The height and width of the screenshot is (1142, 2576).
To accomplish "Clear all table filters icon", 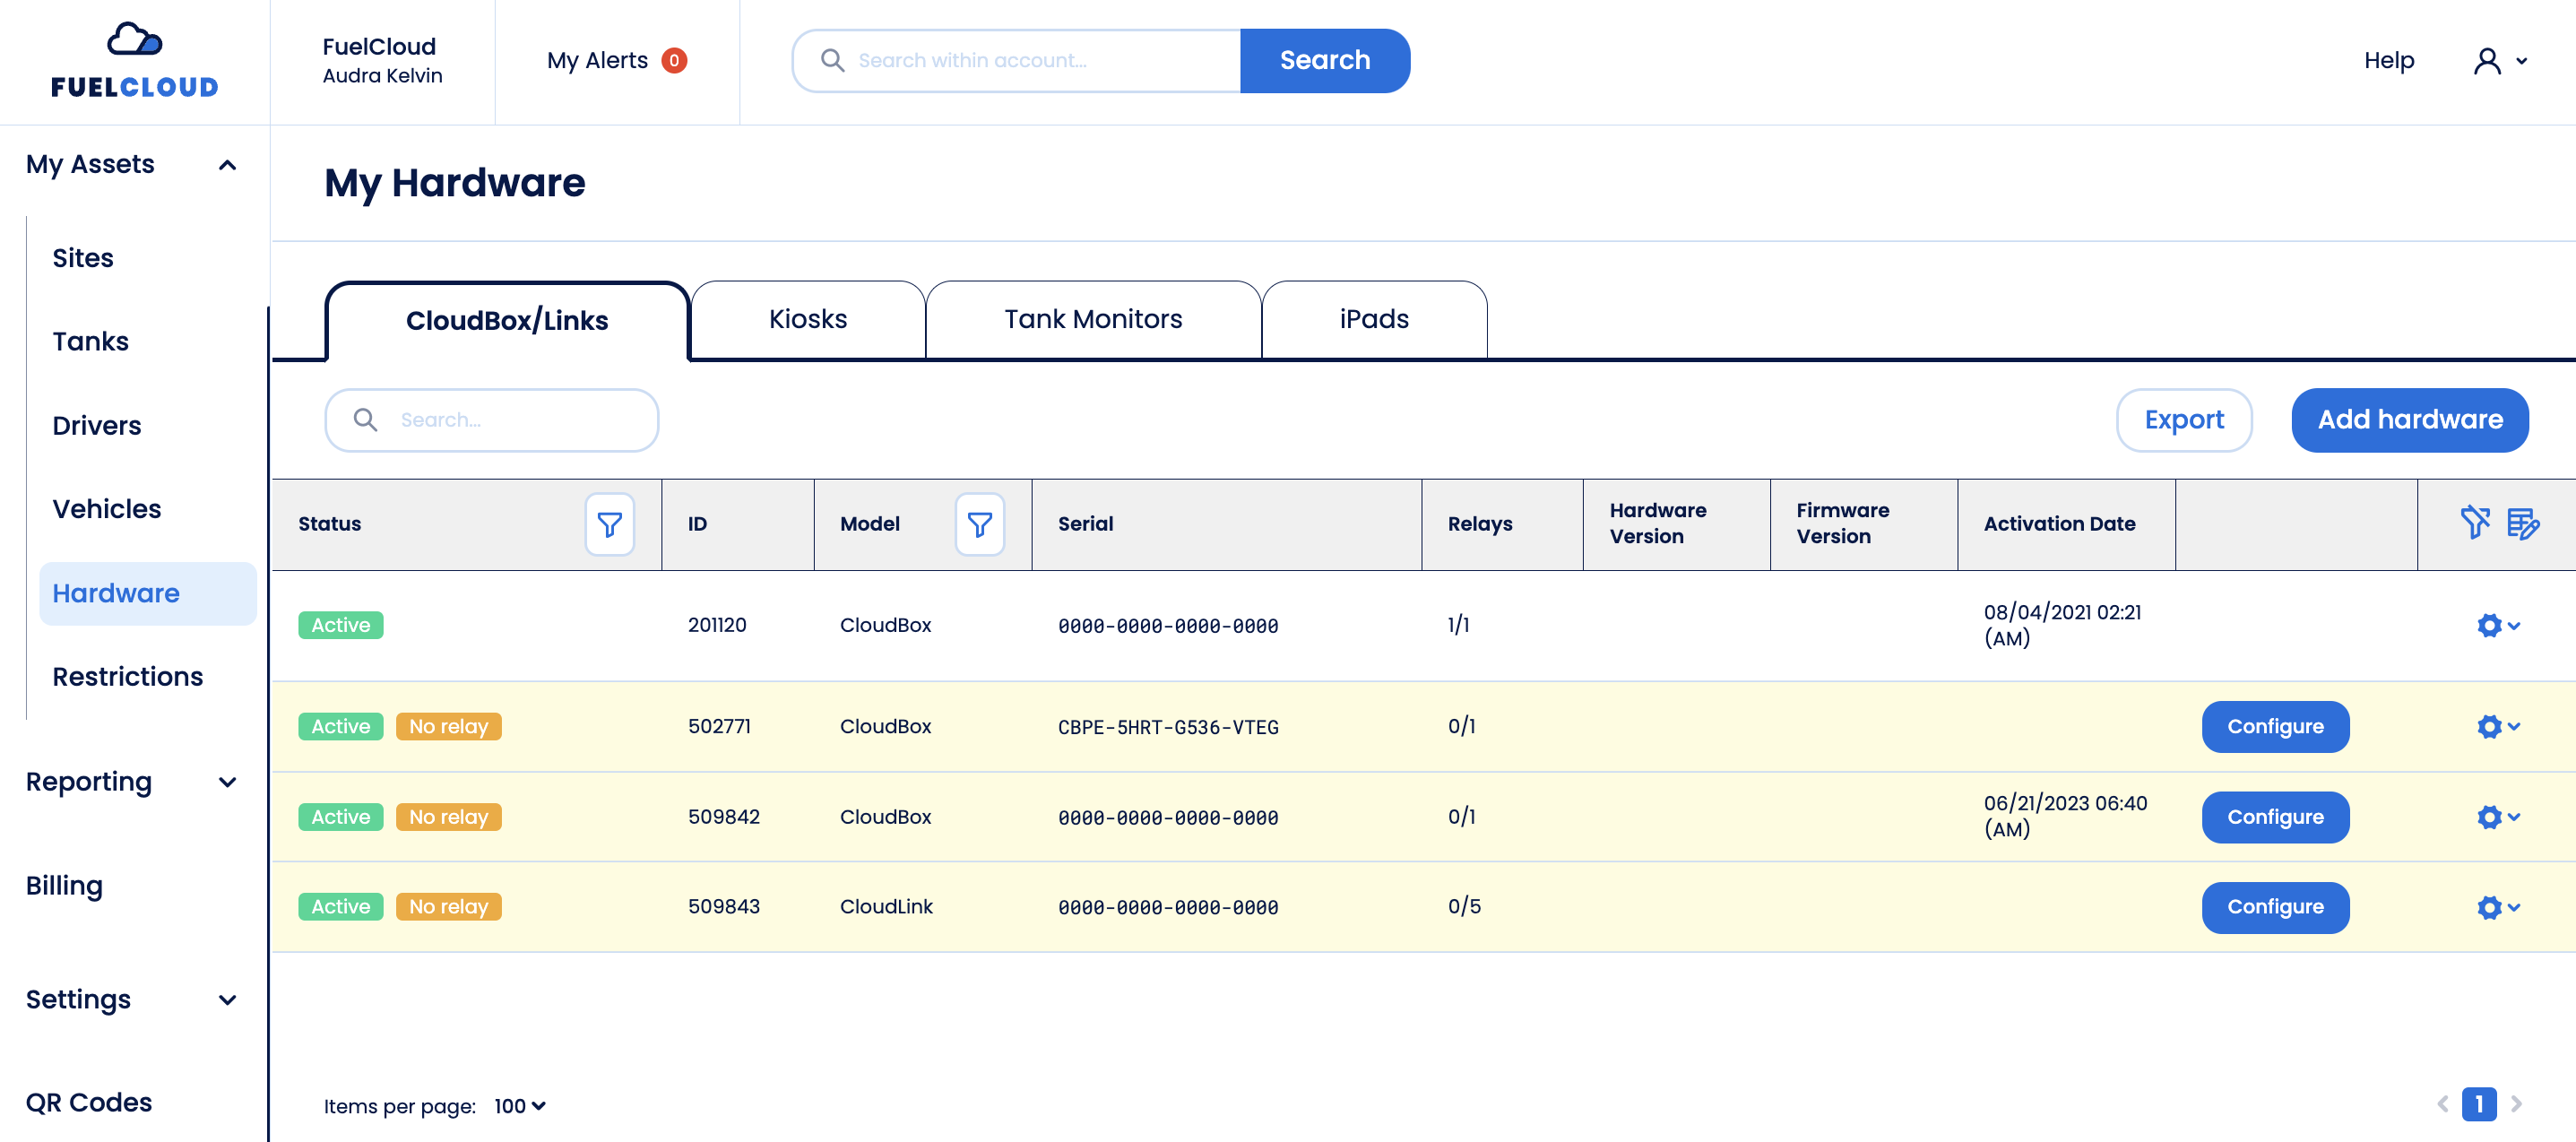I will click(x=2474, y=523).
